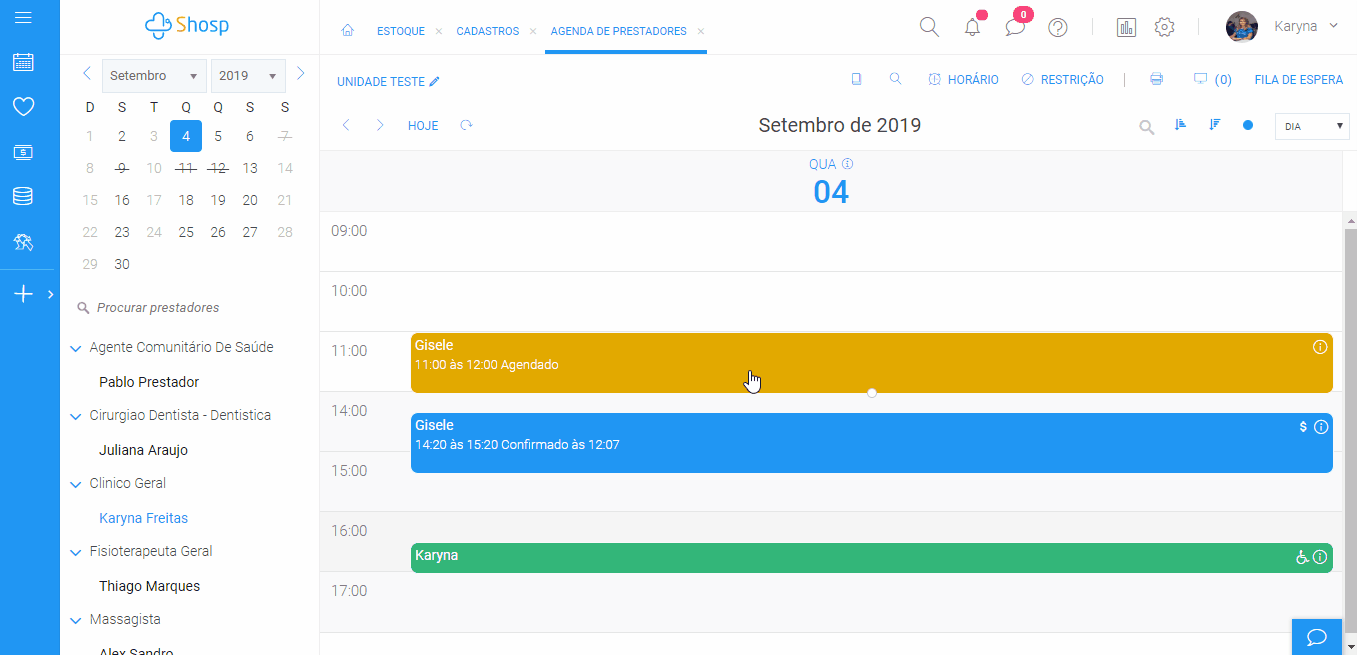Screen dimensions: 1357x655
Task: Open info icon on Karyna appointment
Action: [1320, 557]
